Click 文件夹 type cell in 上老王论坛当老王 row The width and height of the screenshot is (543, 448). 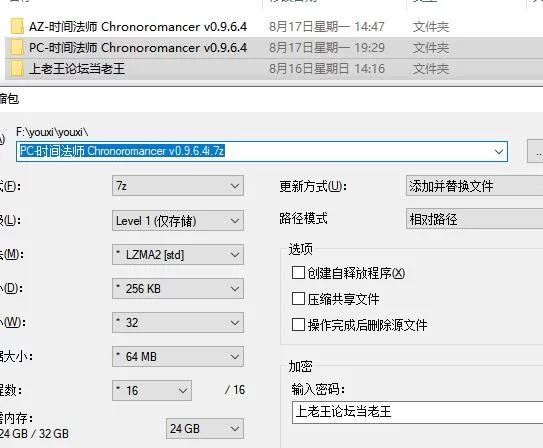click(430, 69)
